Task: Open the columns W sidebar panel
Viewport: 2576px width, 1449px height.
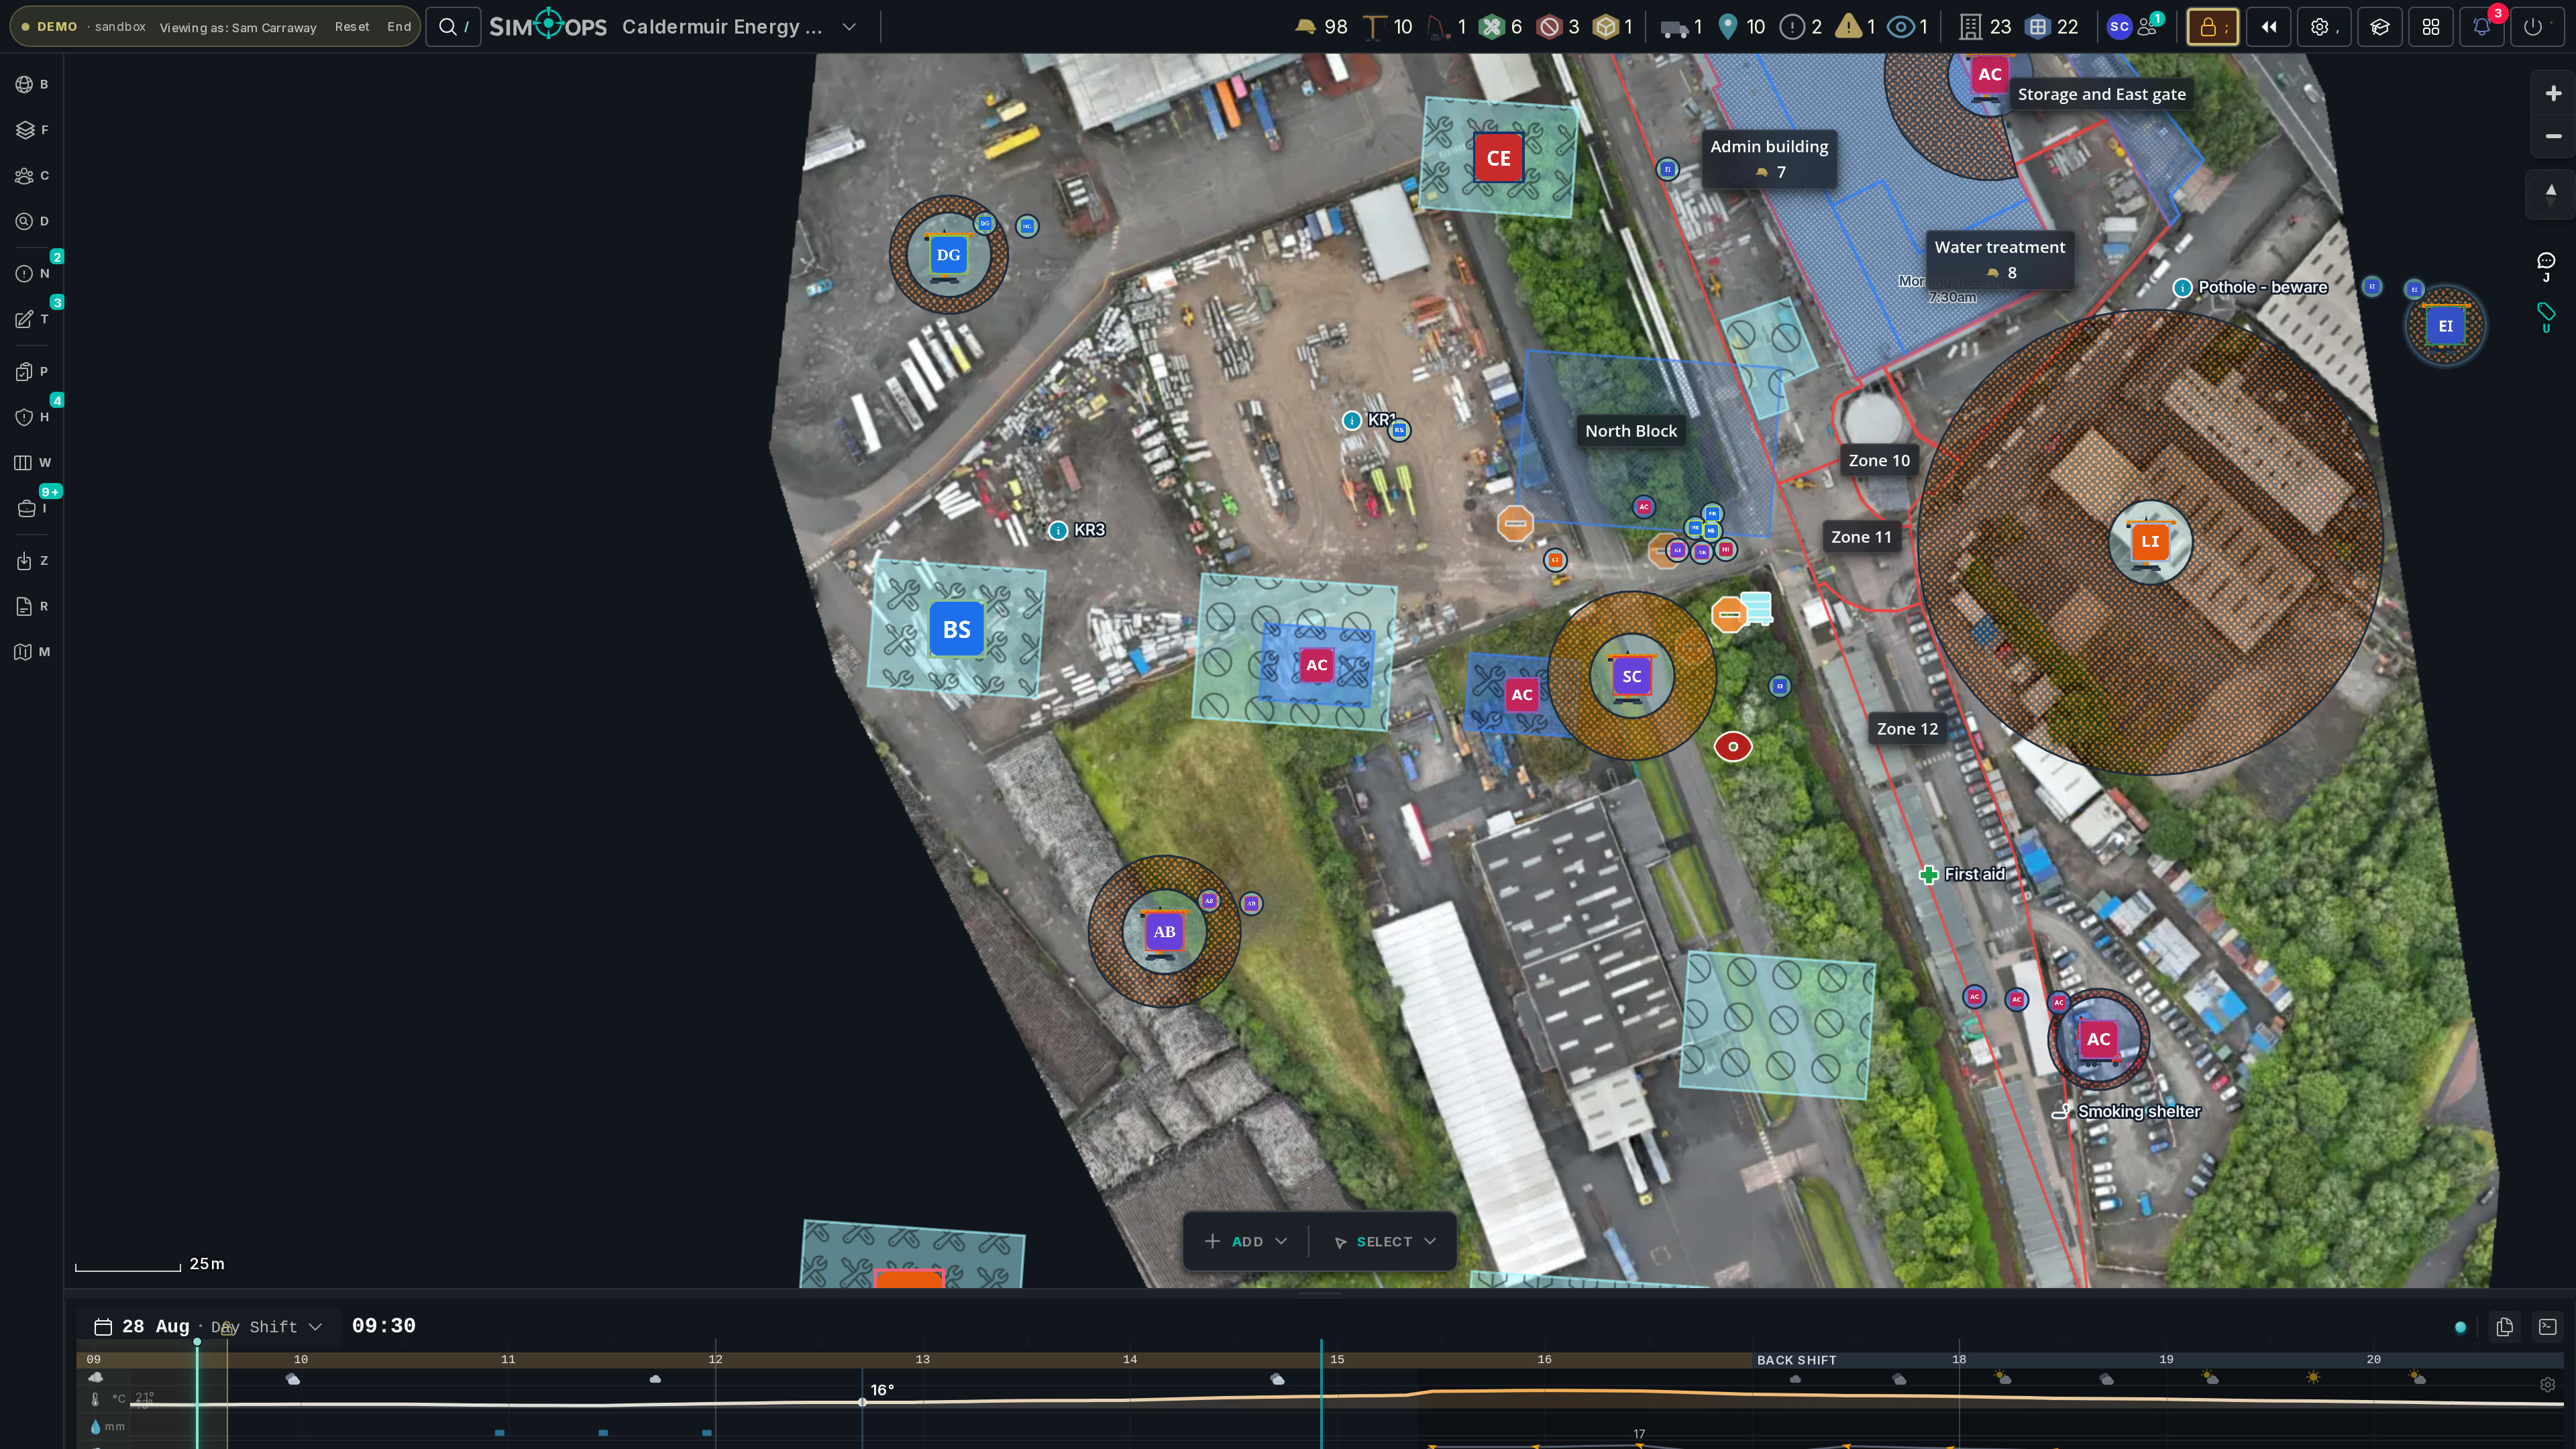Action: pyautogui.click(x=32, y=462)
